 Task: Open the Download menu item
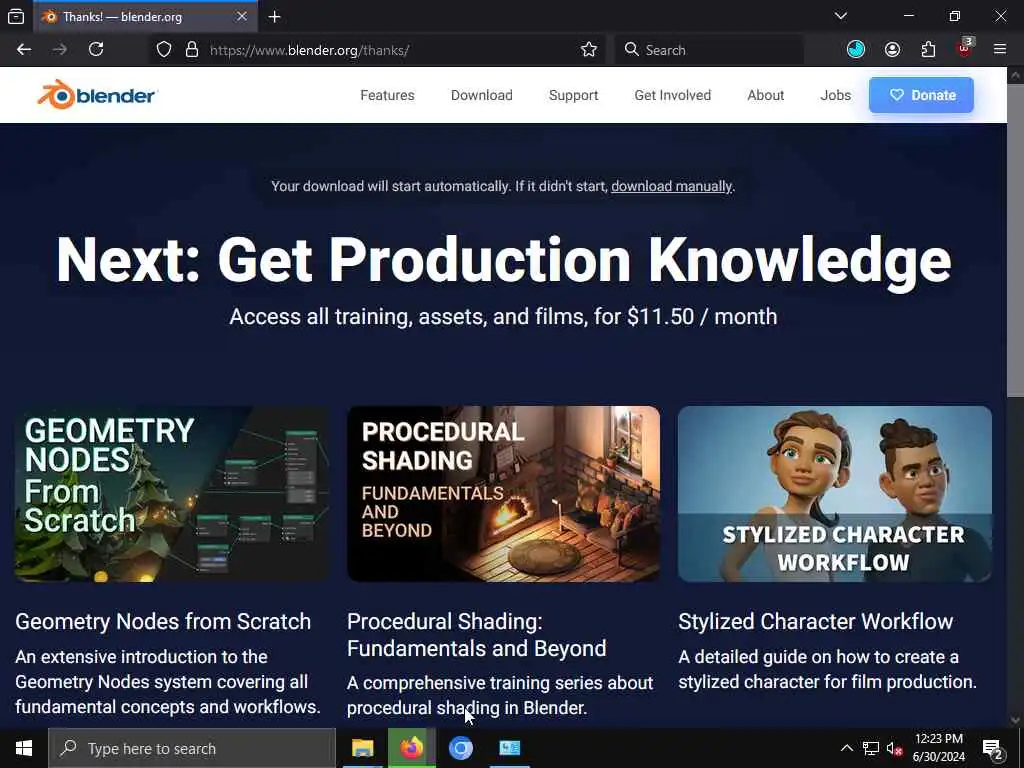481,95
